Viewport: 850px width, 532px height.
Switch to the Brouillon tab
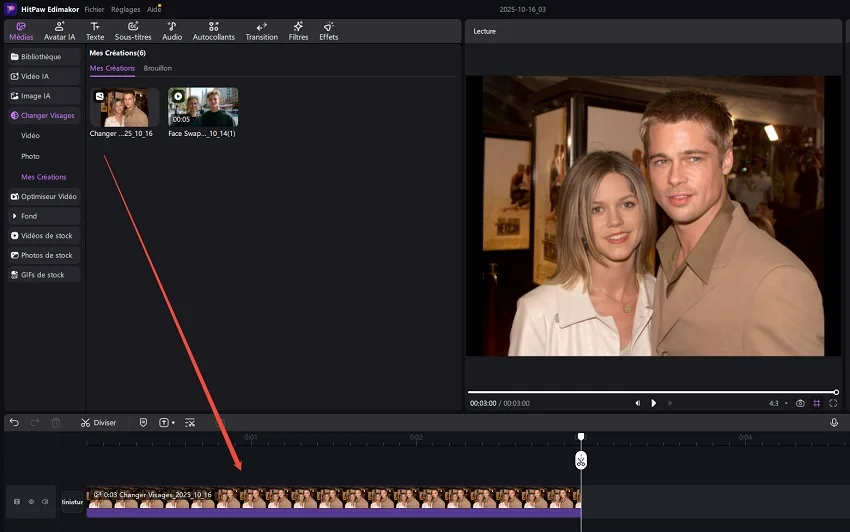(x=157, y=68)
